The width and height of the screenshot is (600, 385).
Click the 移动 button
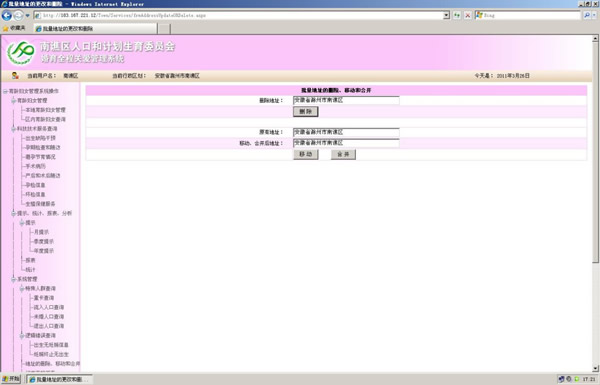(x=306, y=154)
